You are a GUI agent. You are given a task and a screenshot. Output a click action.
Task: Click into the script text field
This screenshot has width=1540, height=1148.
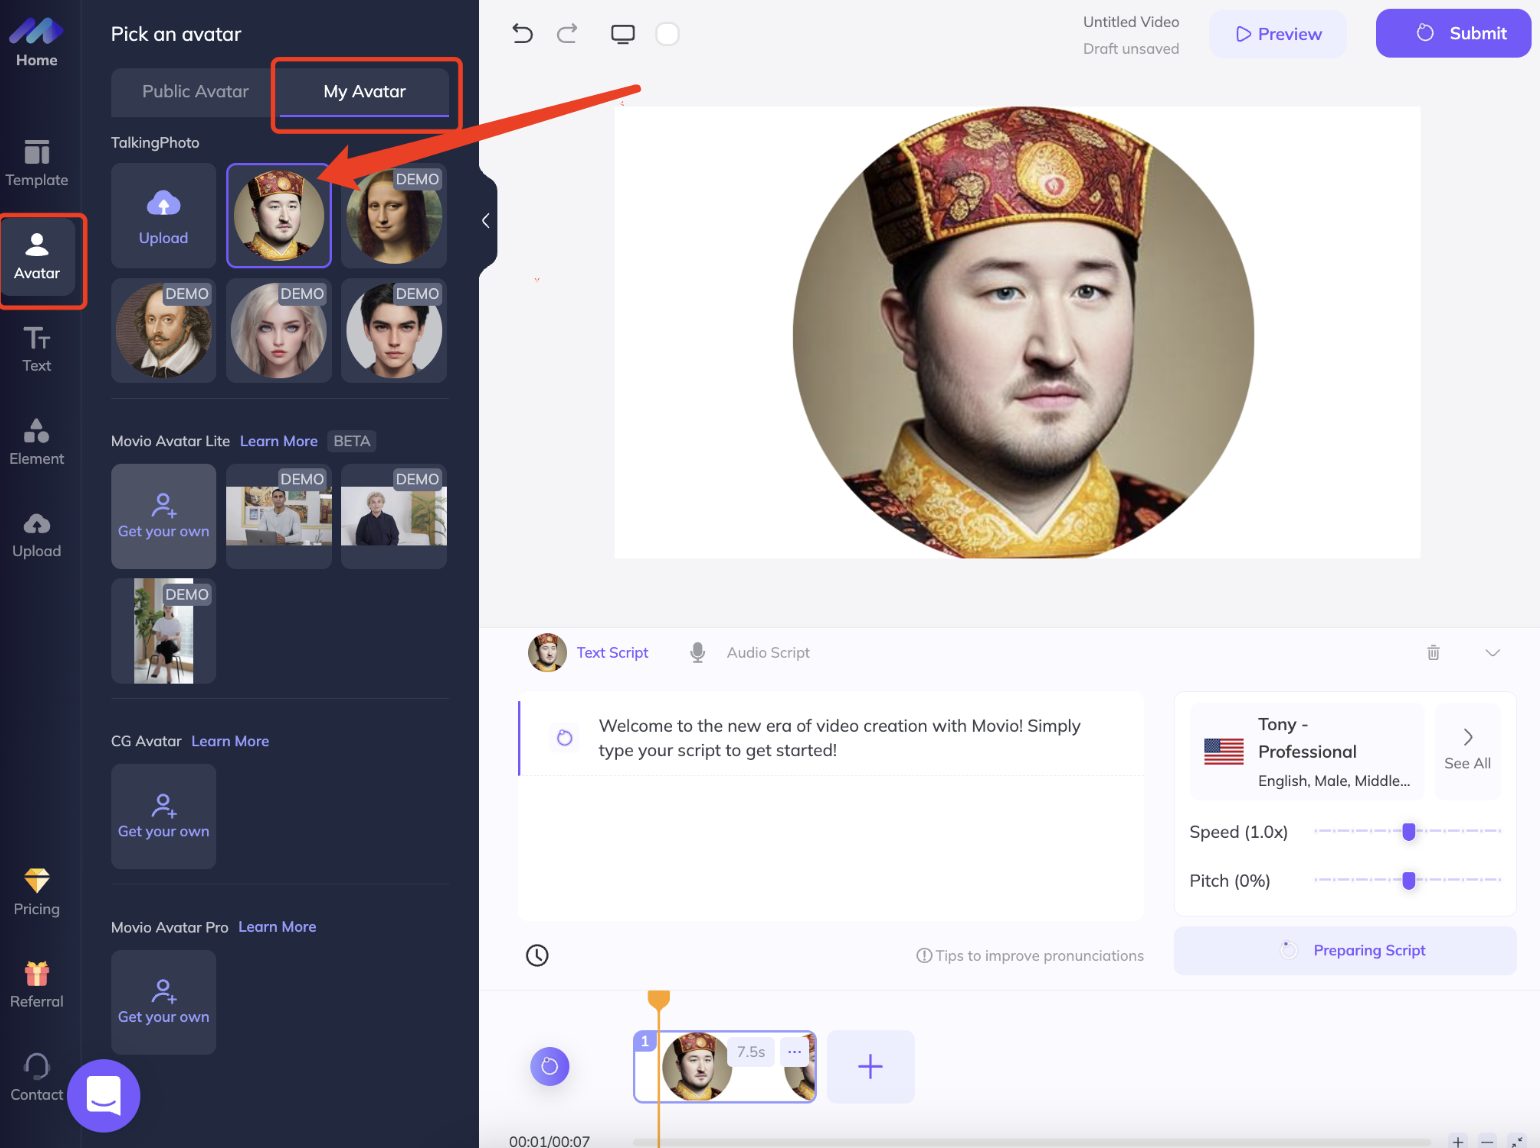pyautogui.click(x=831, y=806)
